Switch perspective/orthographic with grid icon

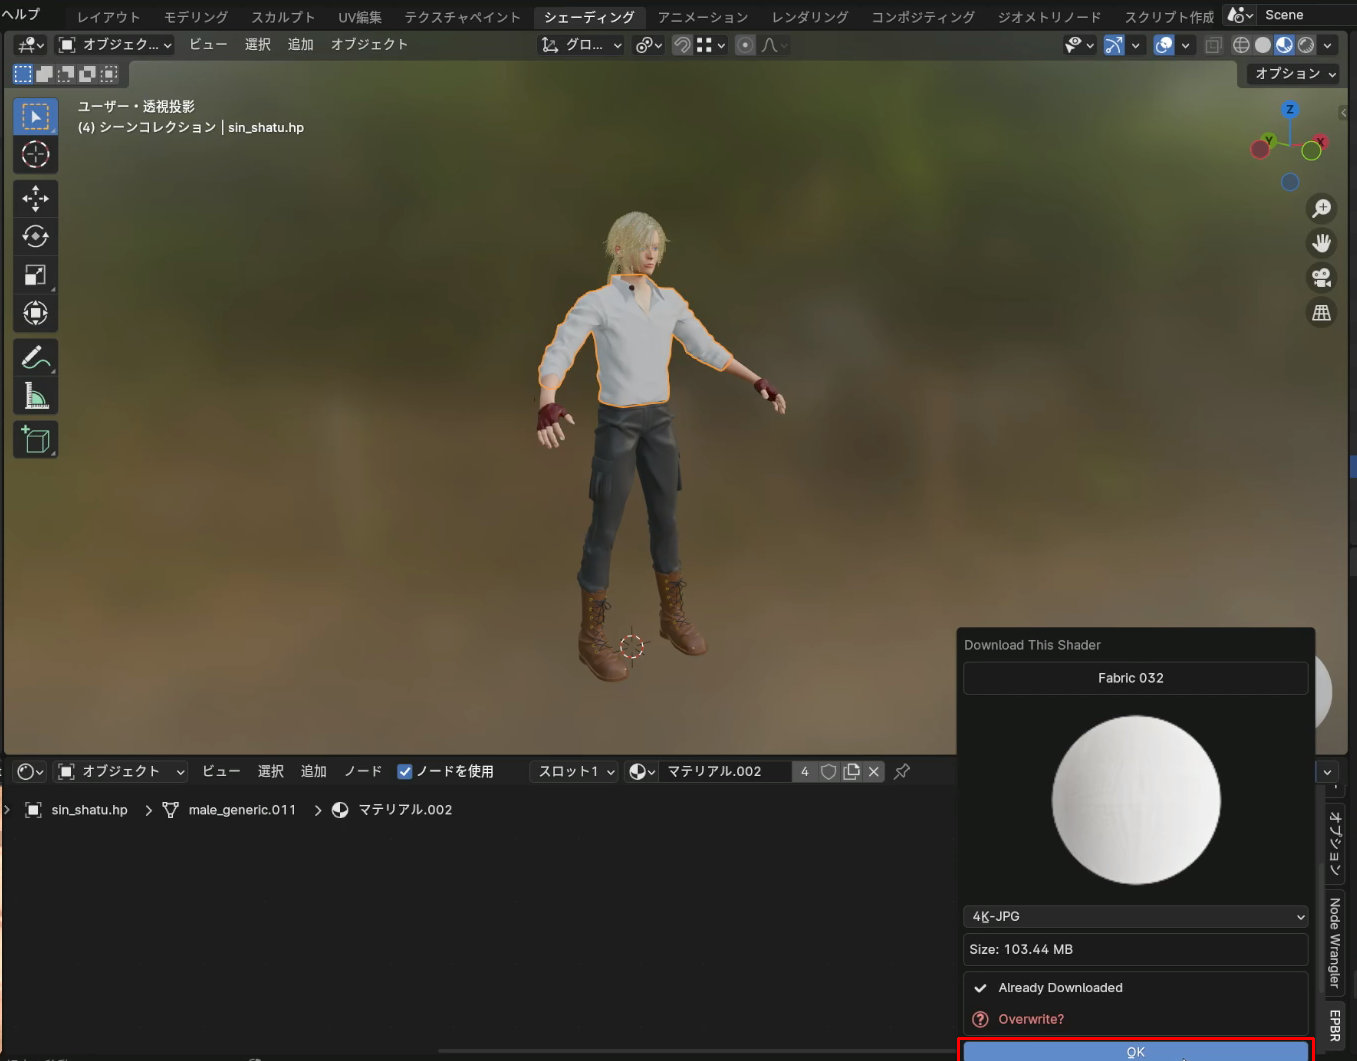click(x=1322, y=313)
